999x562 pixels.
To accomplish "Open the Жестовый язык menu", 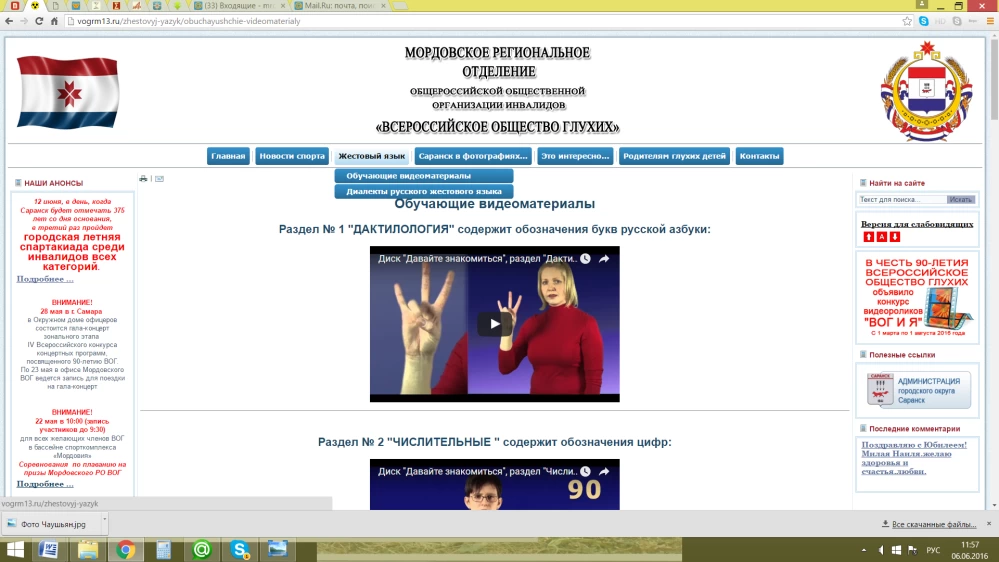I will tap(371, 156).
